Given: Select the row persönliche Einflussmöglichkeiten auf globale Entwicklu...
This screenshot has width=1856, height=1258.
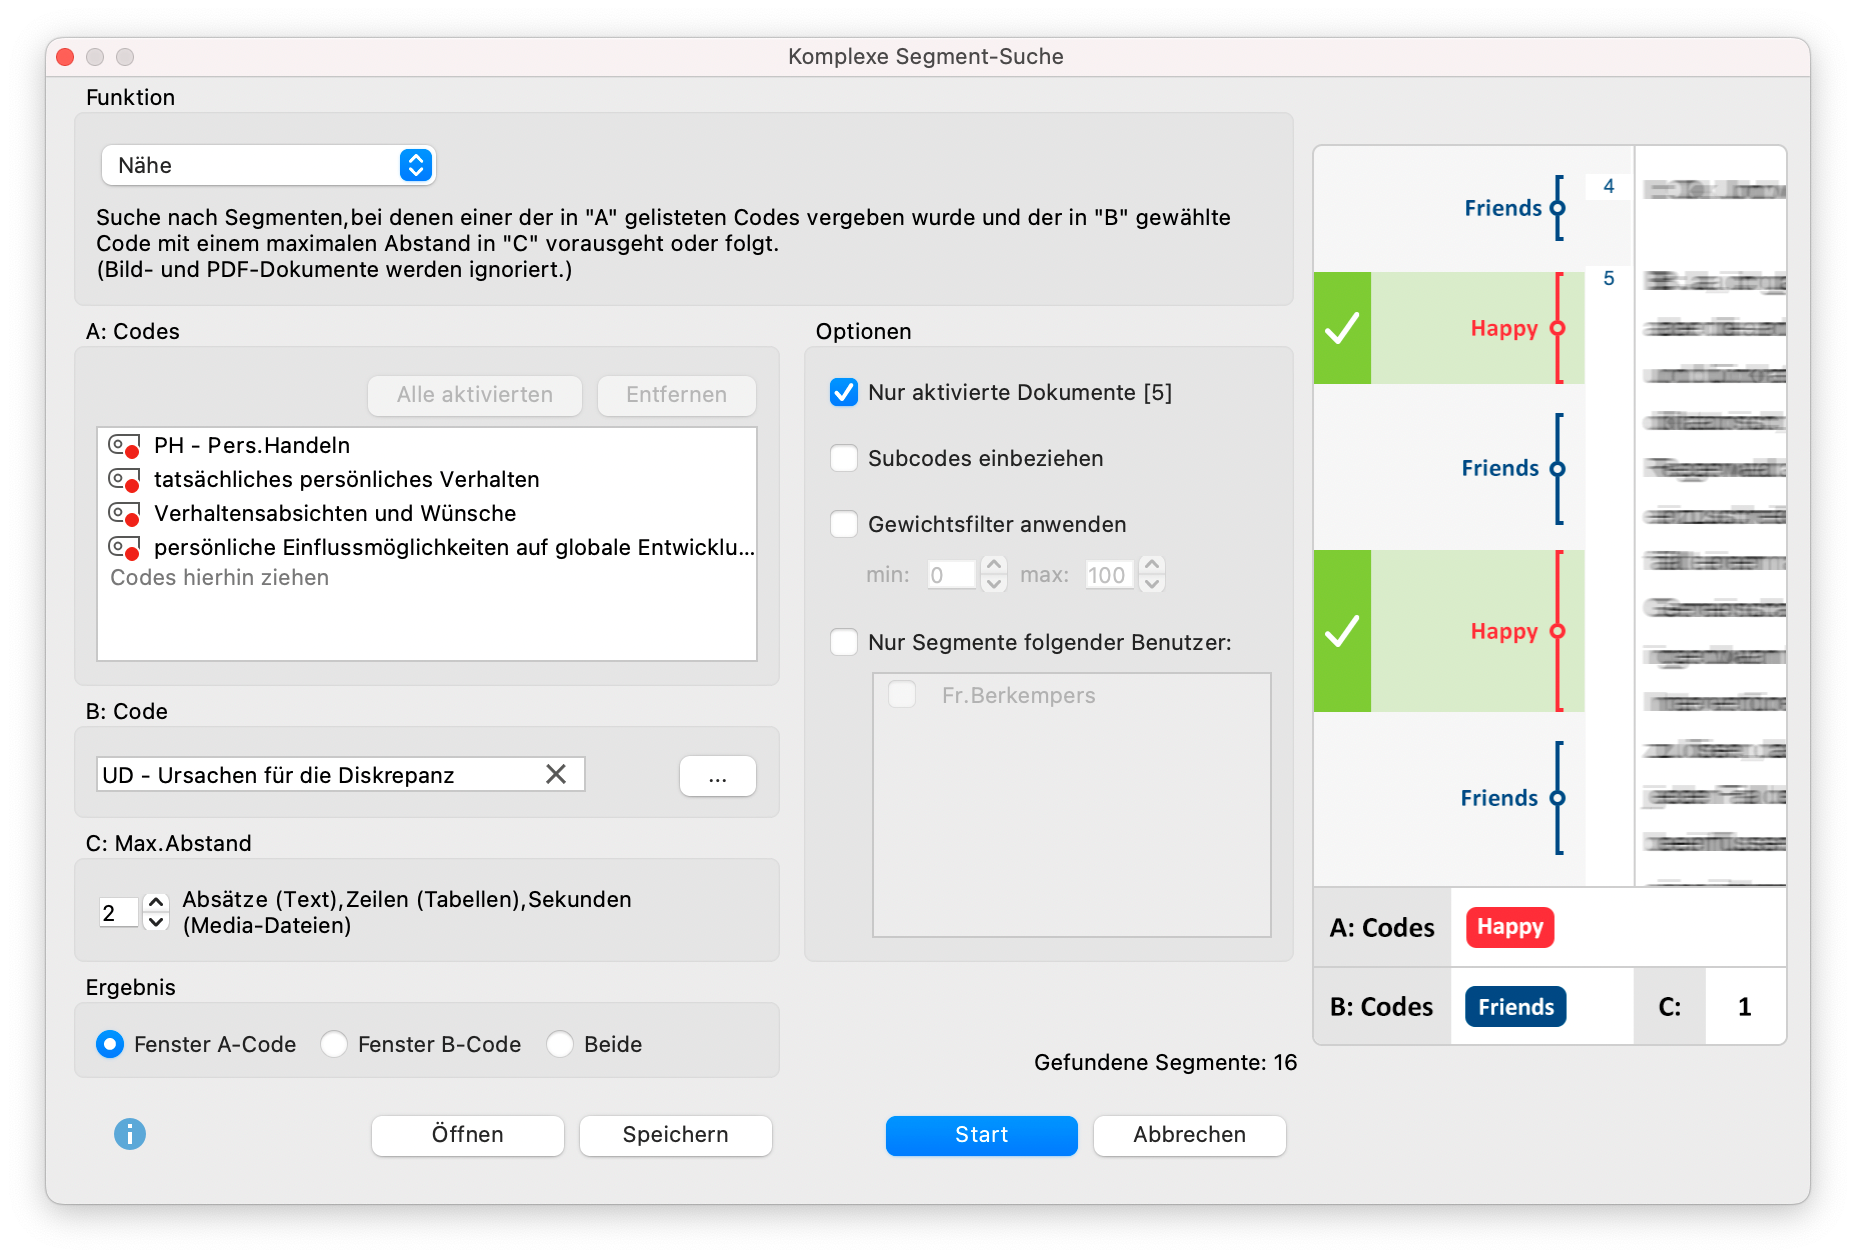Looking at the screenshot, I should (427, 548).
